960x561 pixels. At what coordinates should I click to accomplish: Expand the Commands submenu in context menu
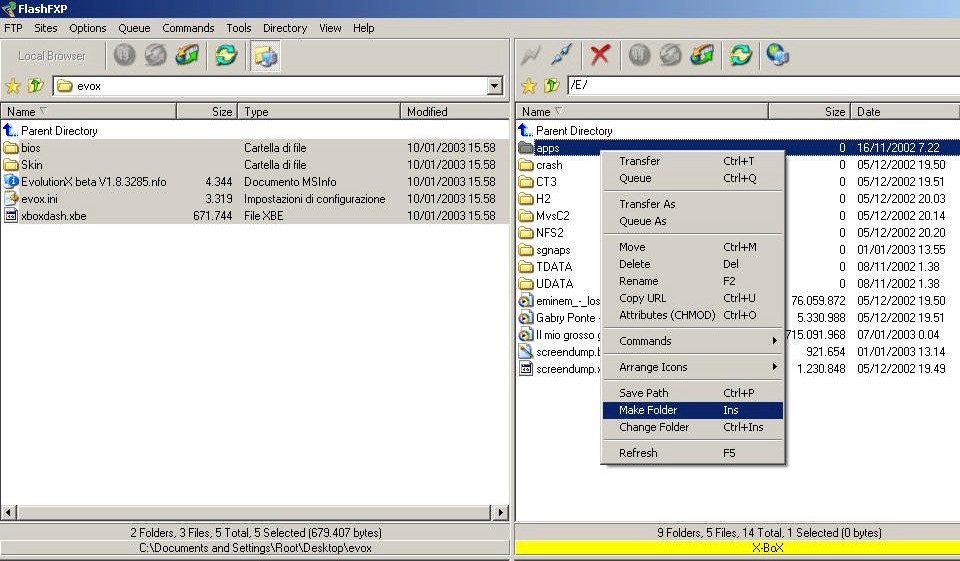pos(693,341)
